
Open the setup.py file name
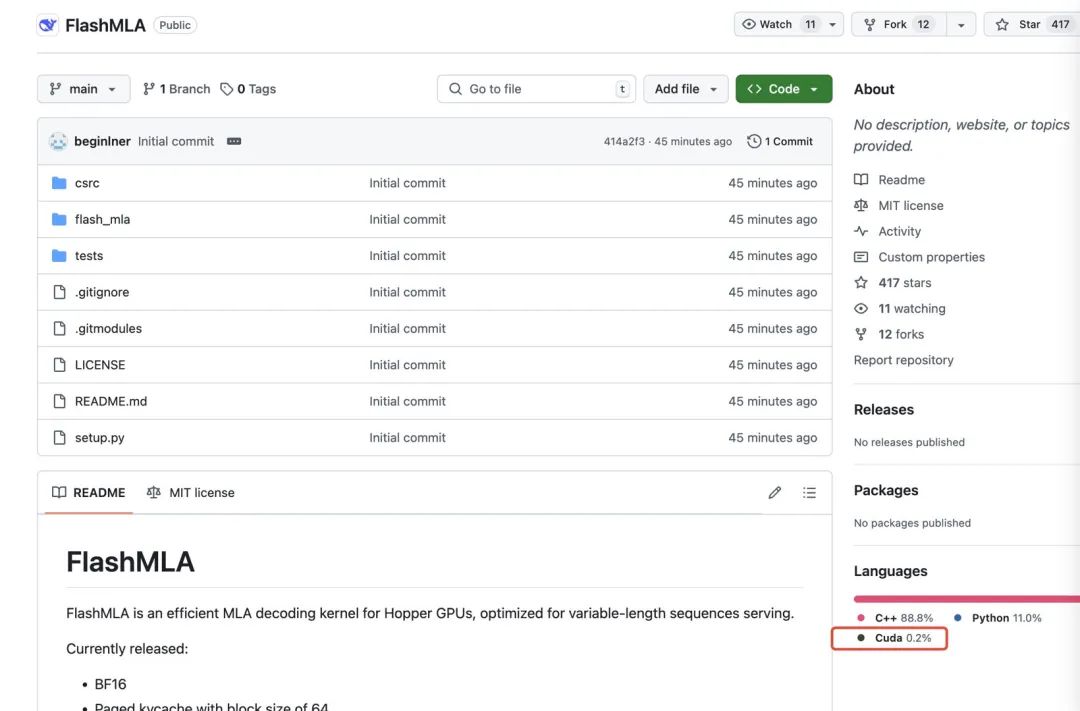[x=100, y=437]
